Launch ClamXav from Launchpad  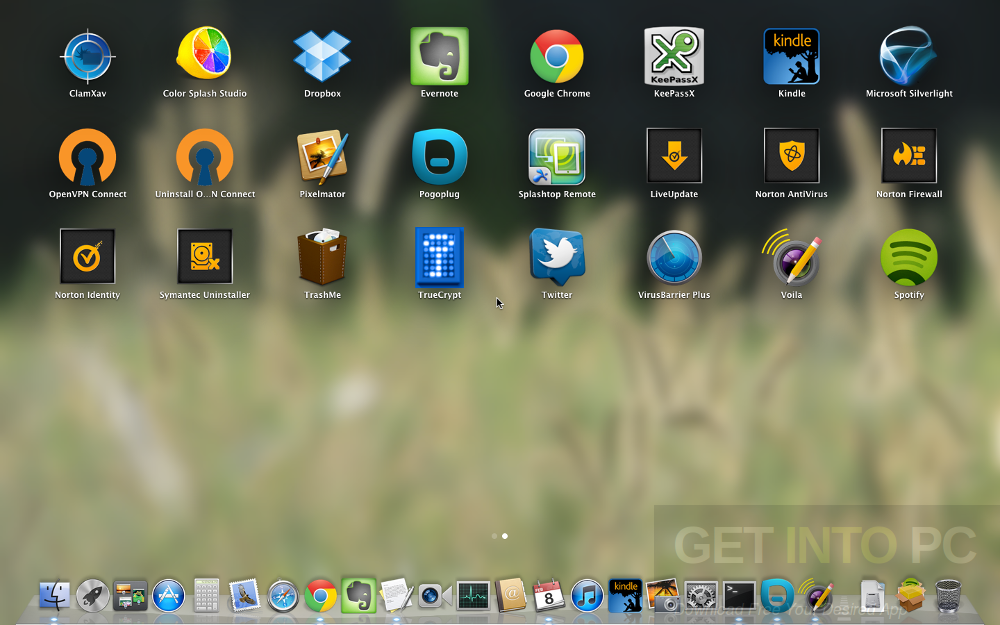click(87, 57)
